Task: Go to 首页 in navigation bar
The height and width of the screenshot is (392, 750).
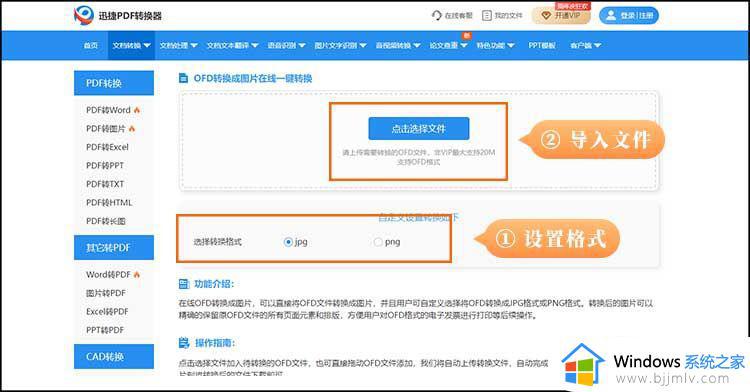Action: click(x=90, y=45)
